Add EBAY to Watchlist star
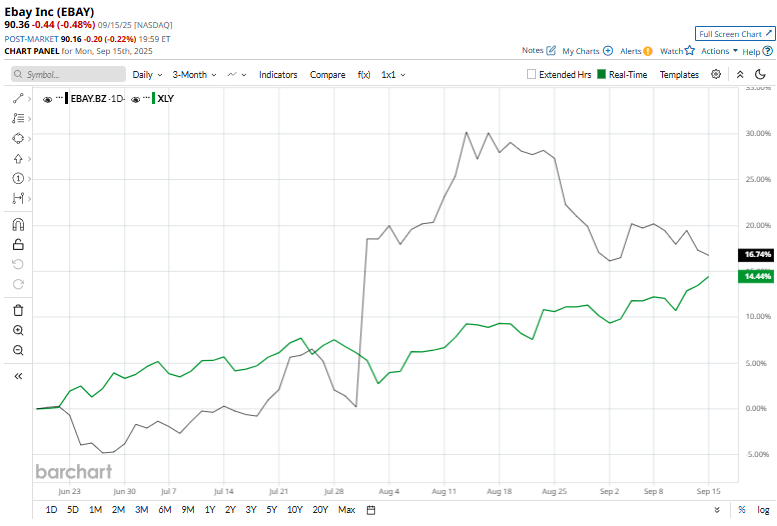The width and height of the screenshot is (777, 526). click(x=690, y=50)
